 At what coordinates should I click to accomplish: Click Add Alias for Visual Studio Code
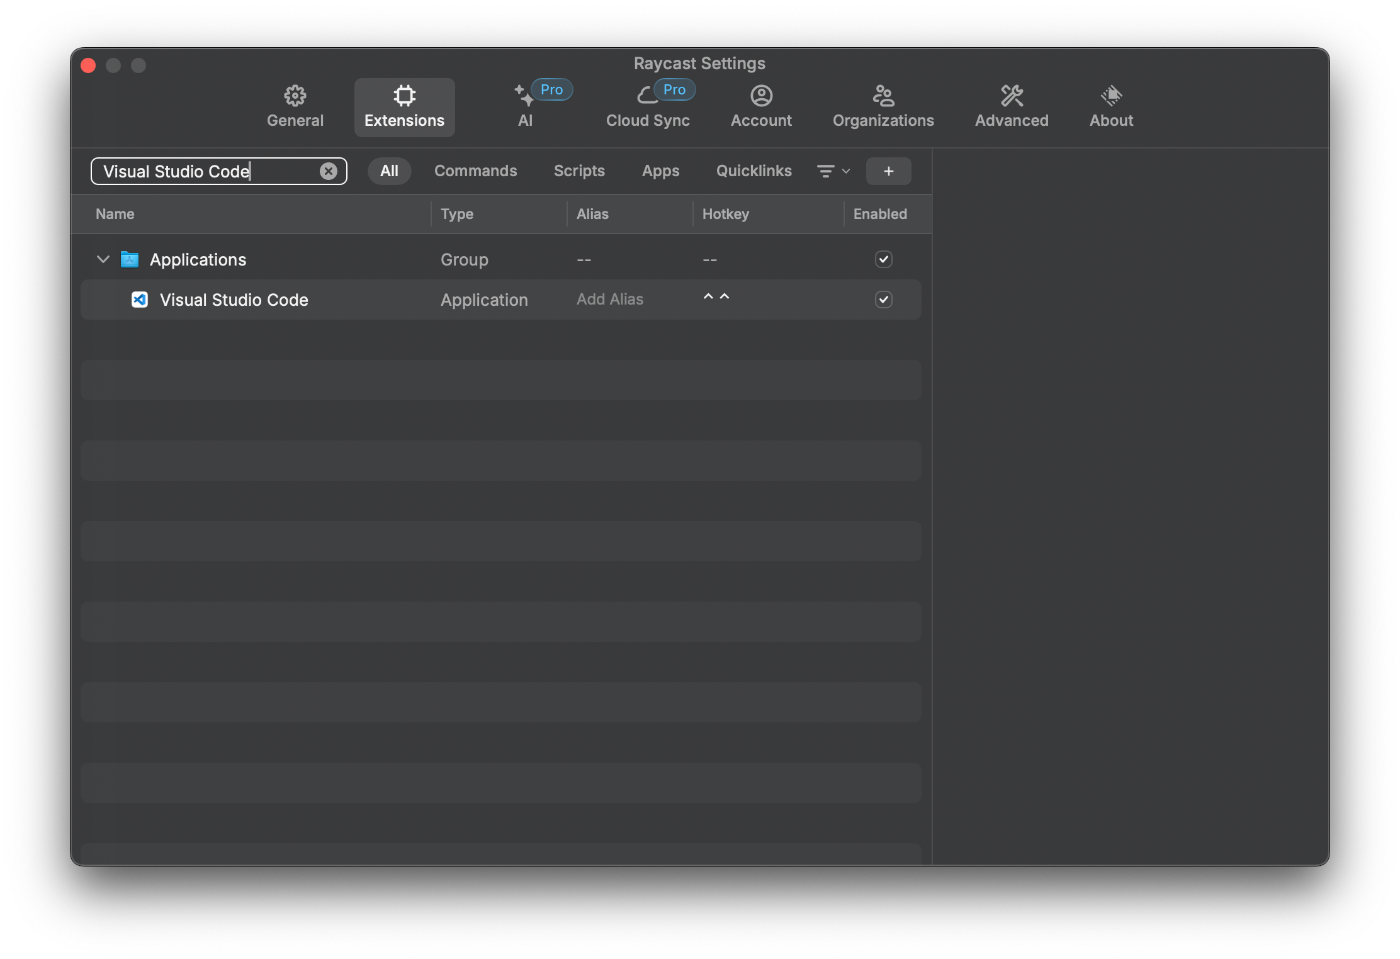[x=610, y=299]
